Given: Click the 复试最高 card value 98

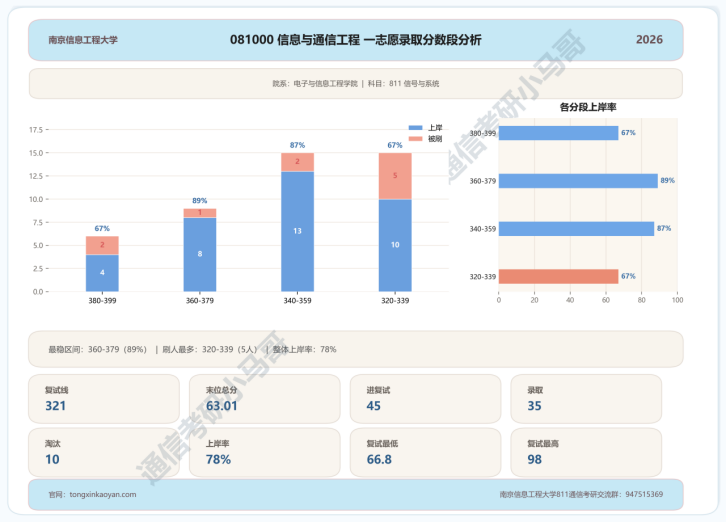Looking at the screenshot, I should [534, 459].
